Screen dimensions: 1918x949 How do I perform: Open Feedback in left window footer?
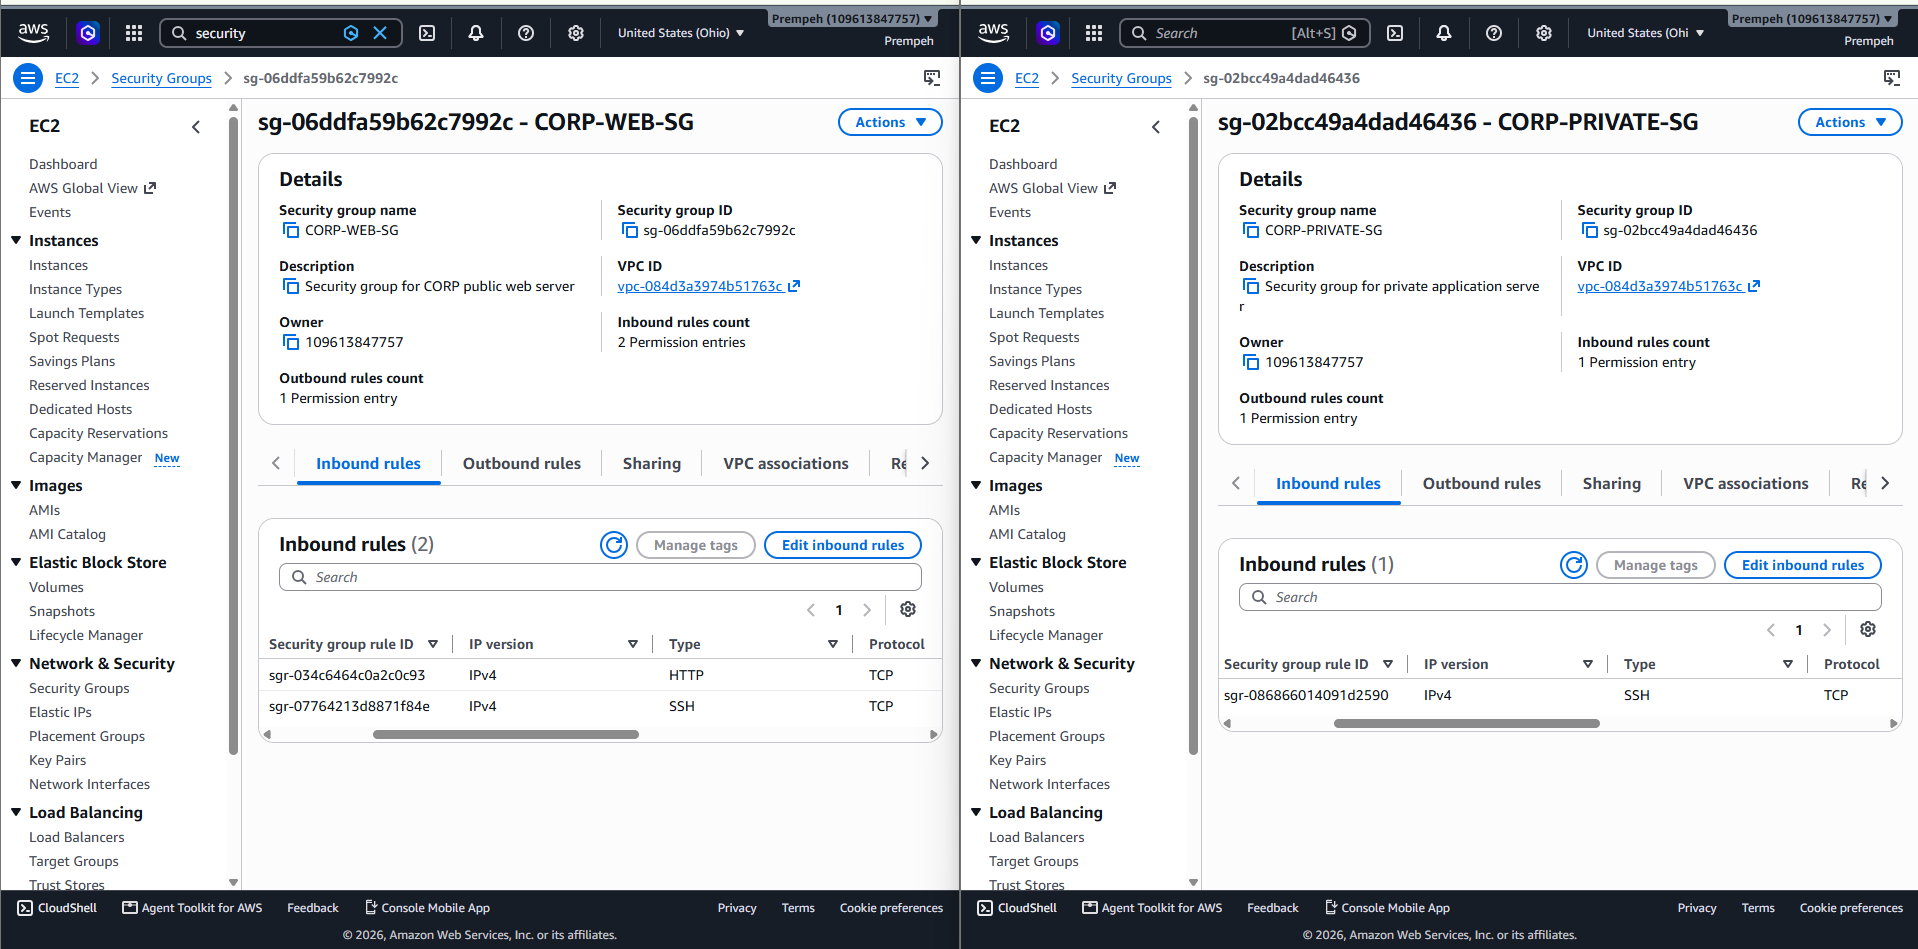[313, 908]
